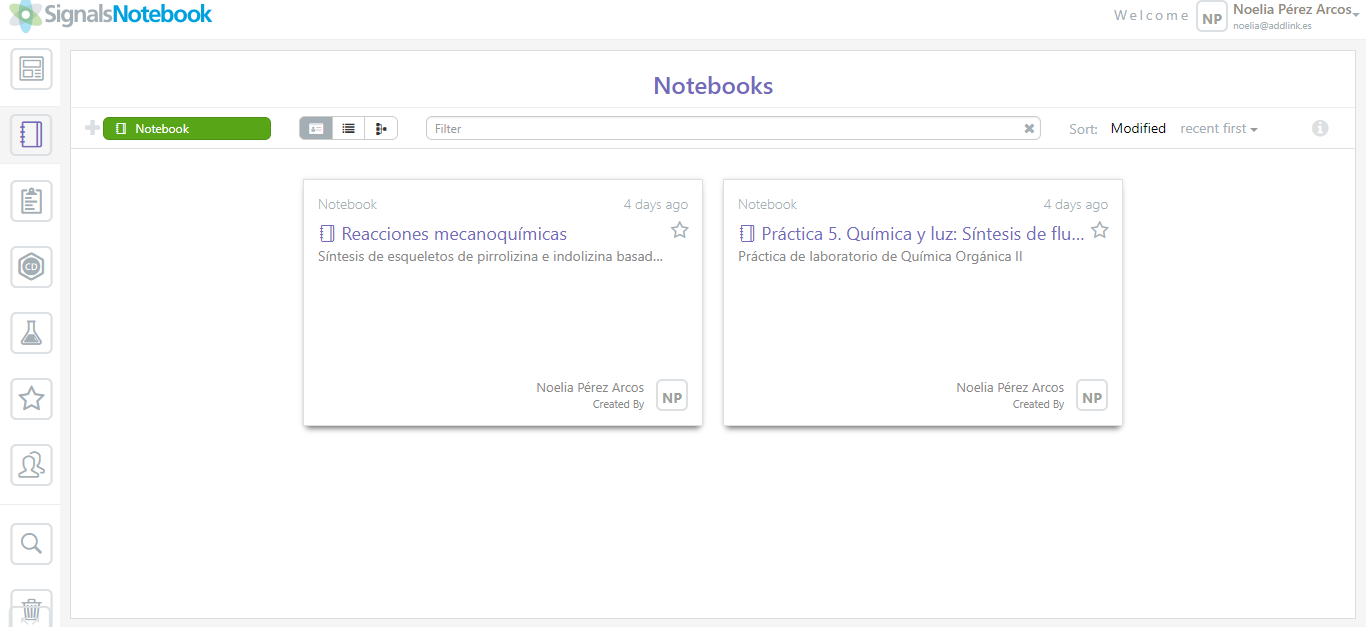Screen dimensions: 1366x627
Task: Open the trash bin sidebar icon
Action: coord(31,608)
